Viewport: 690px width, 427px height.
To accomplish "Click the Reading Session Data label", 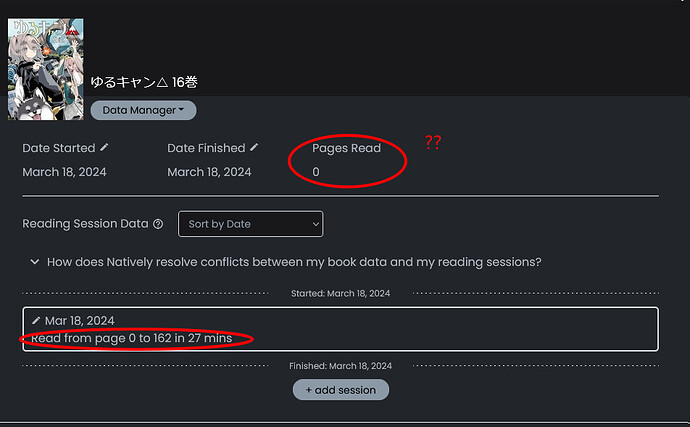I will pos(85,224).
